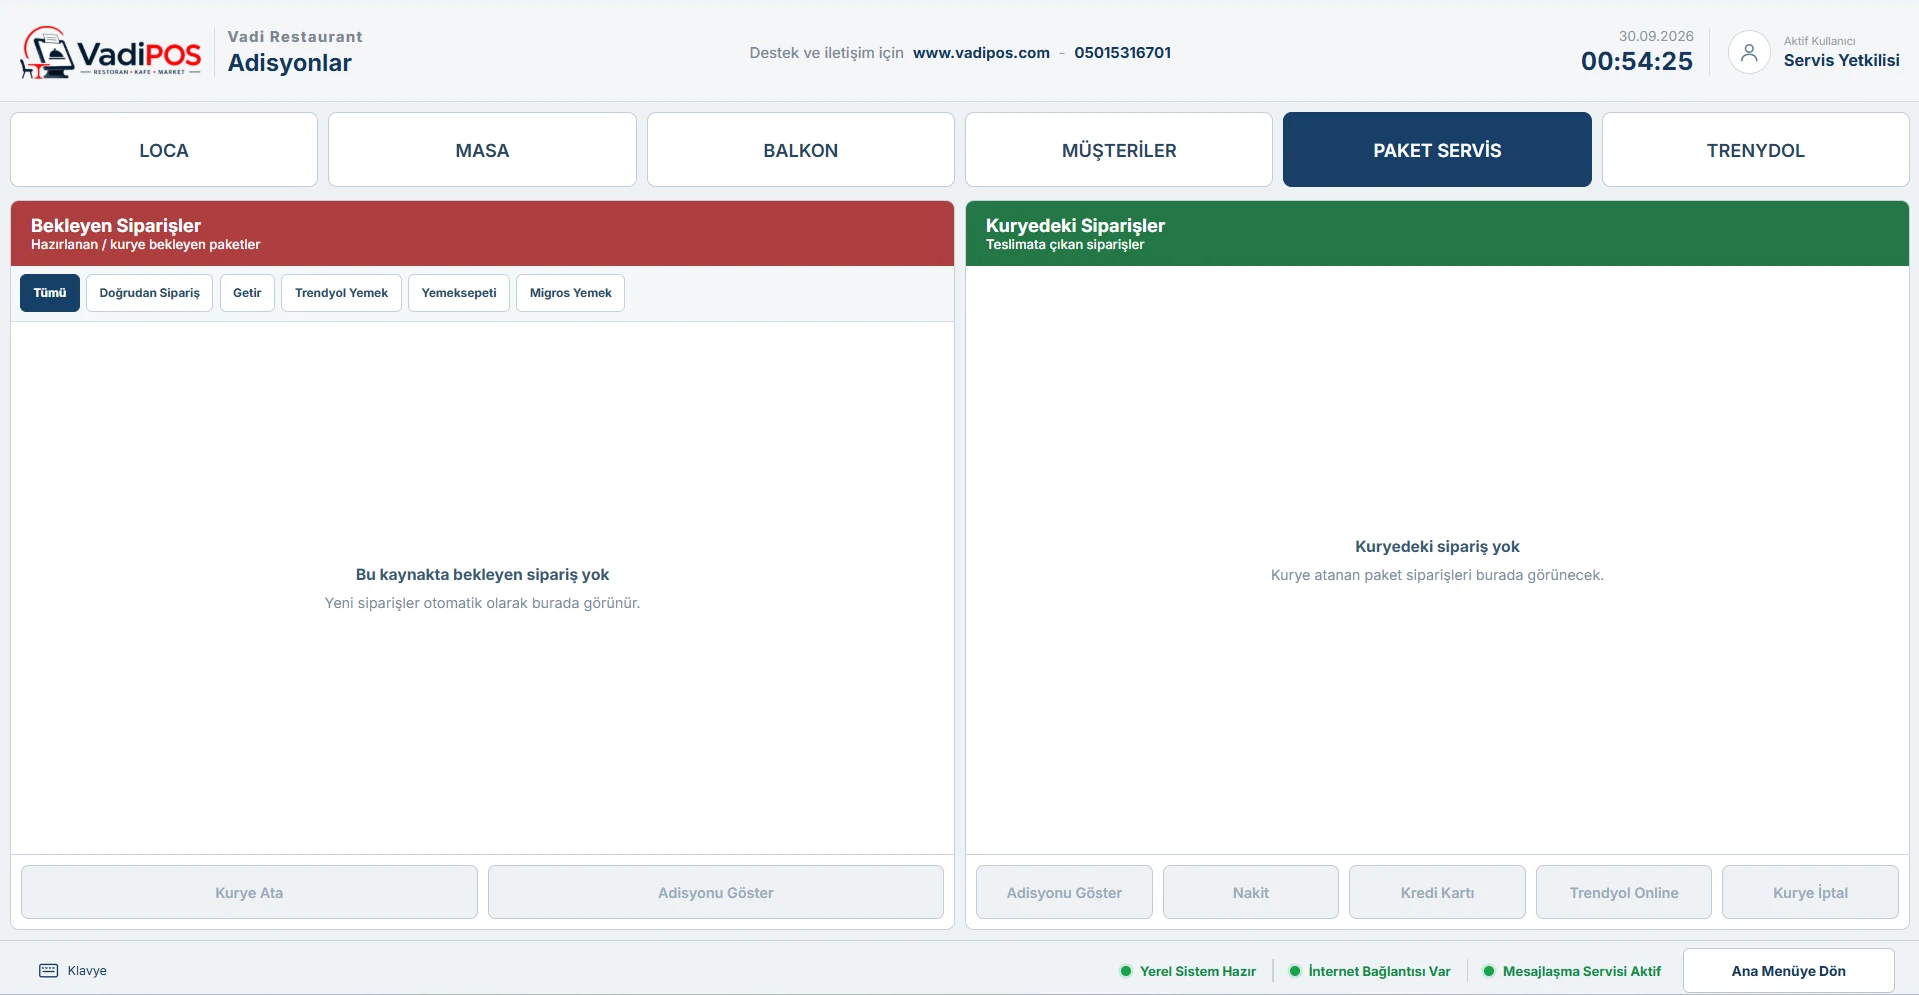Click the Kurye Ata button

tap(249, 892)
